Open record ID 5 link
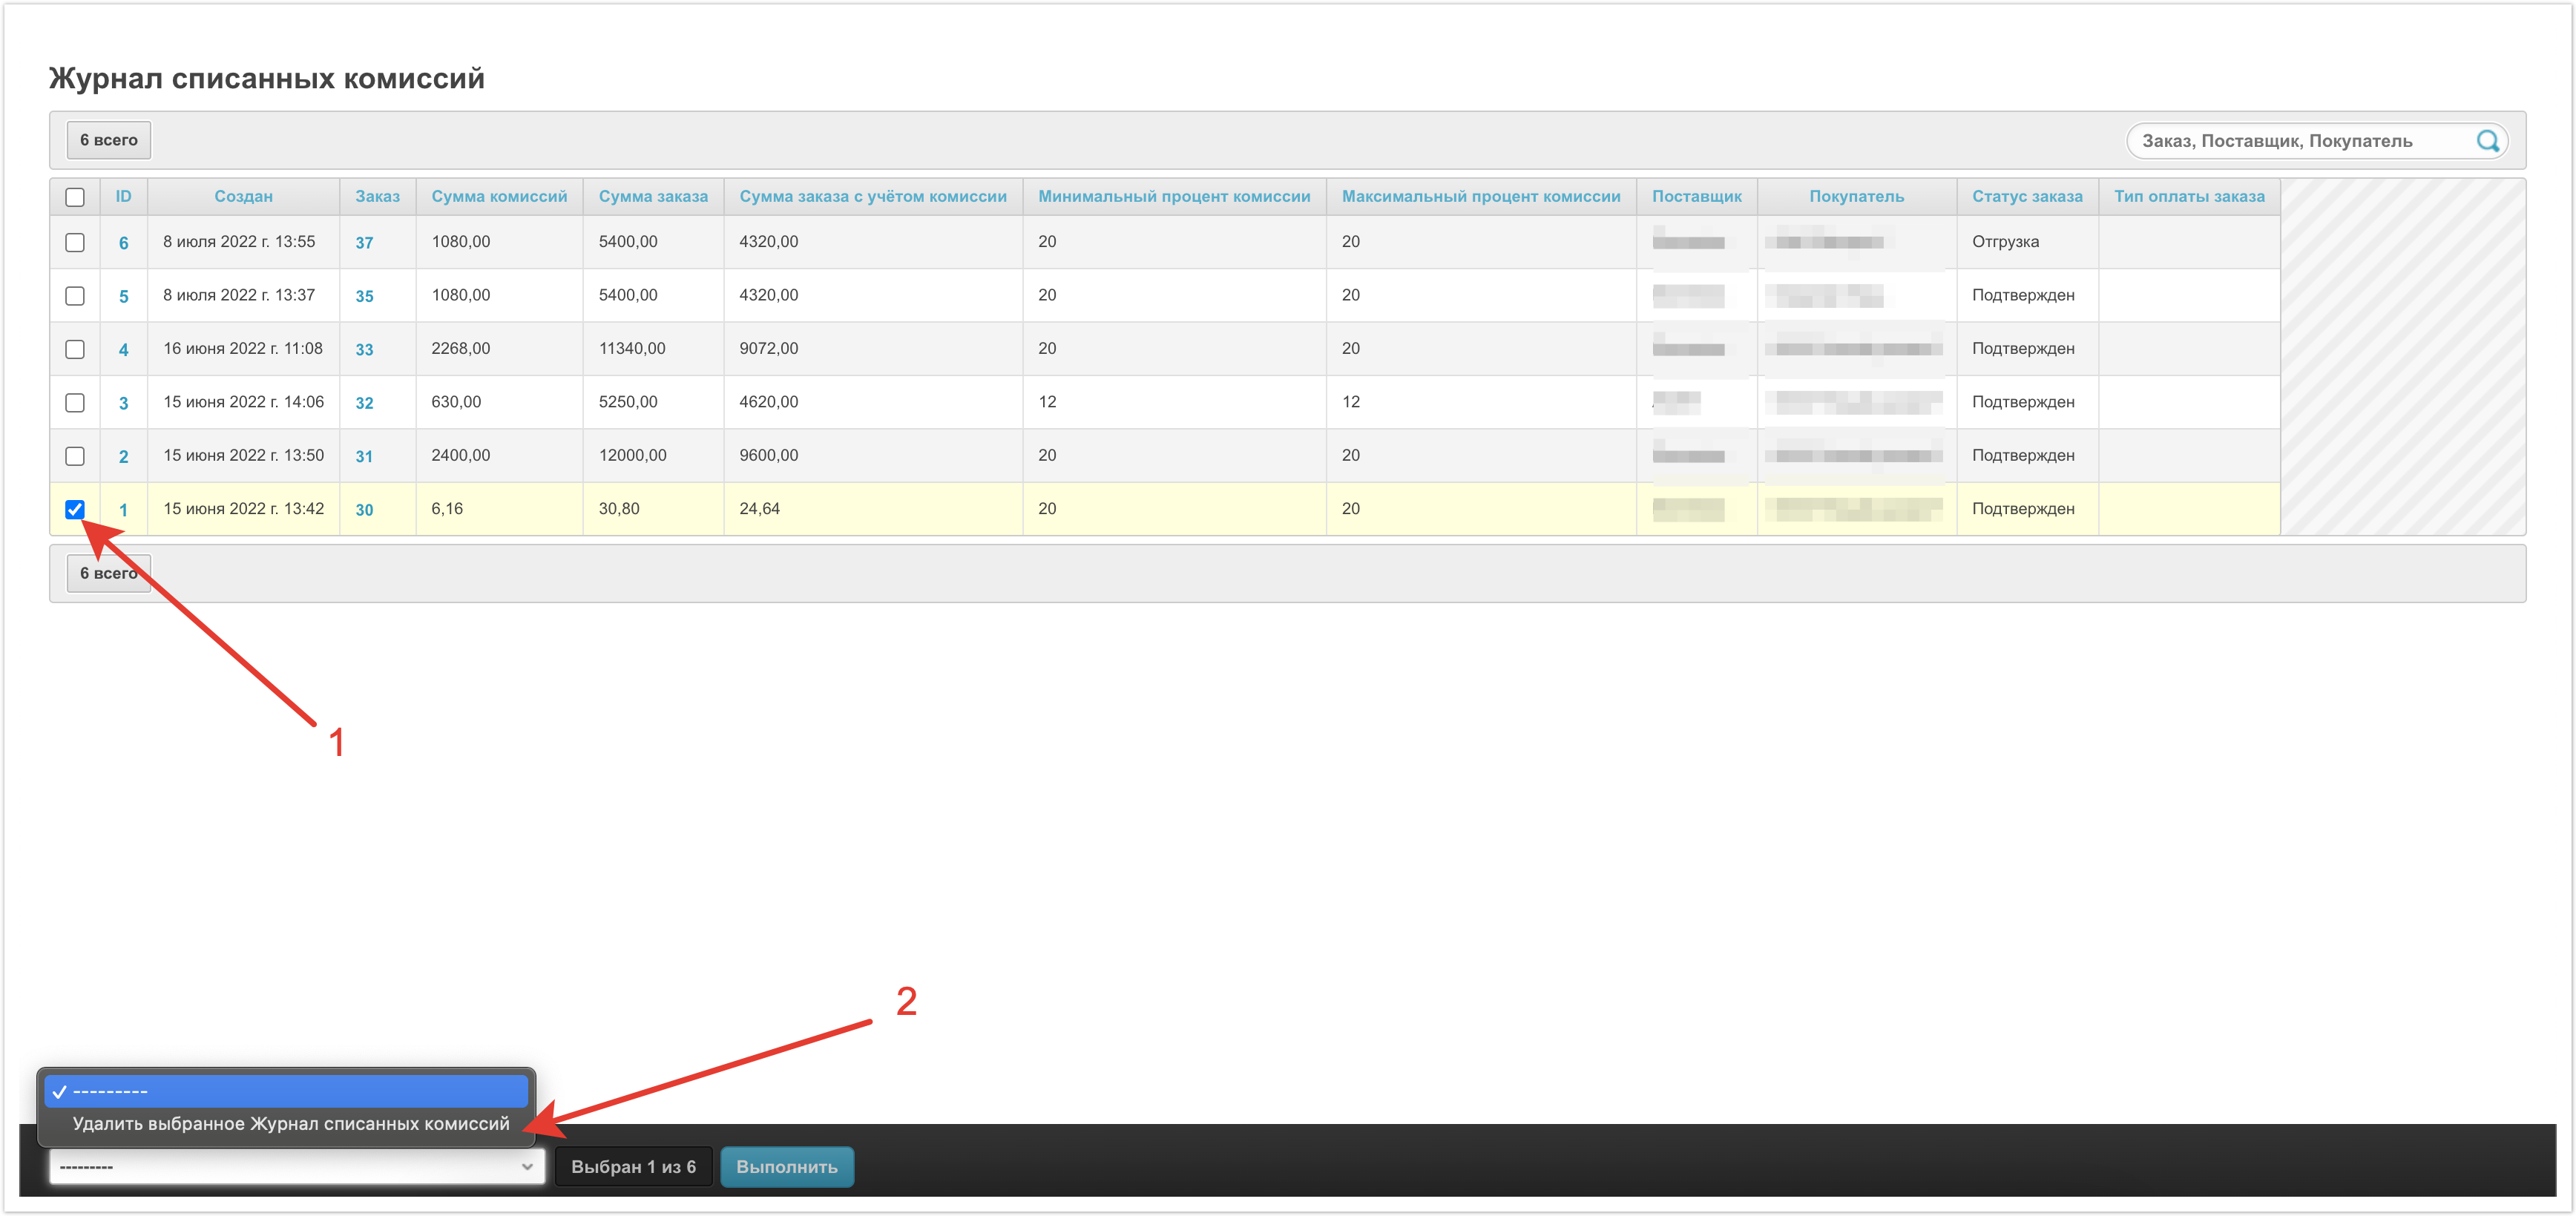 124,296
